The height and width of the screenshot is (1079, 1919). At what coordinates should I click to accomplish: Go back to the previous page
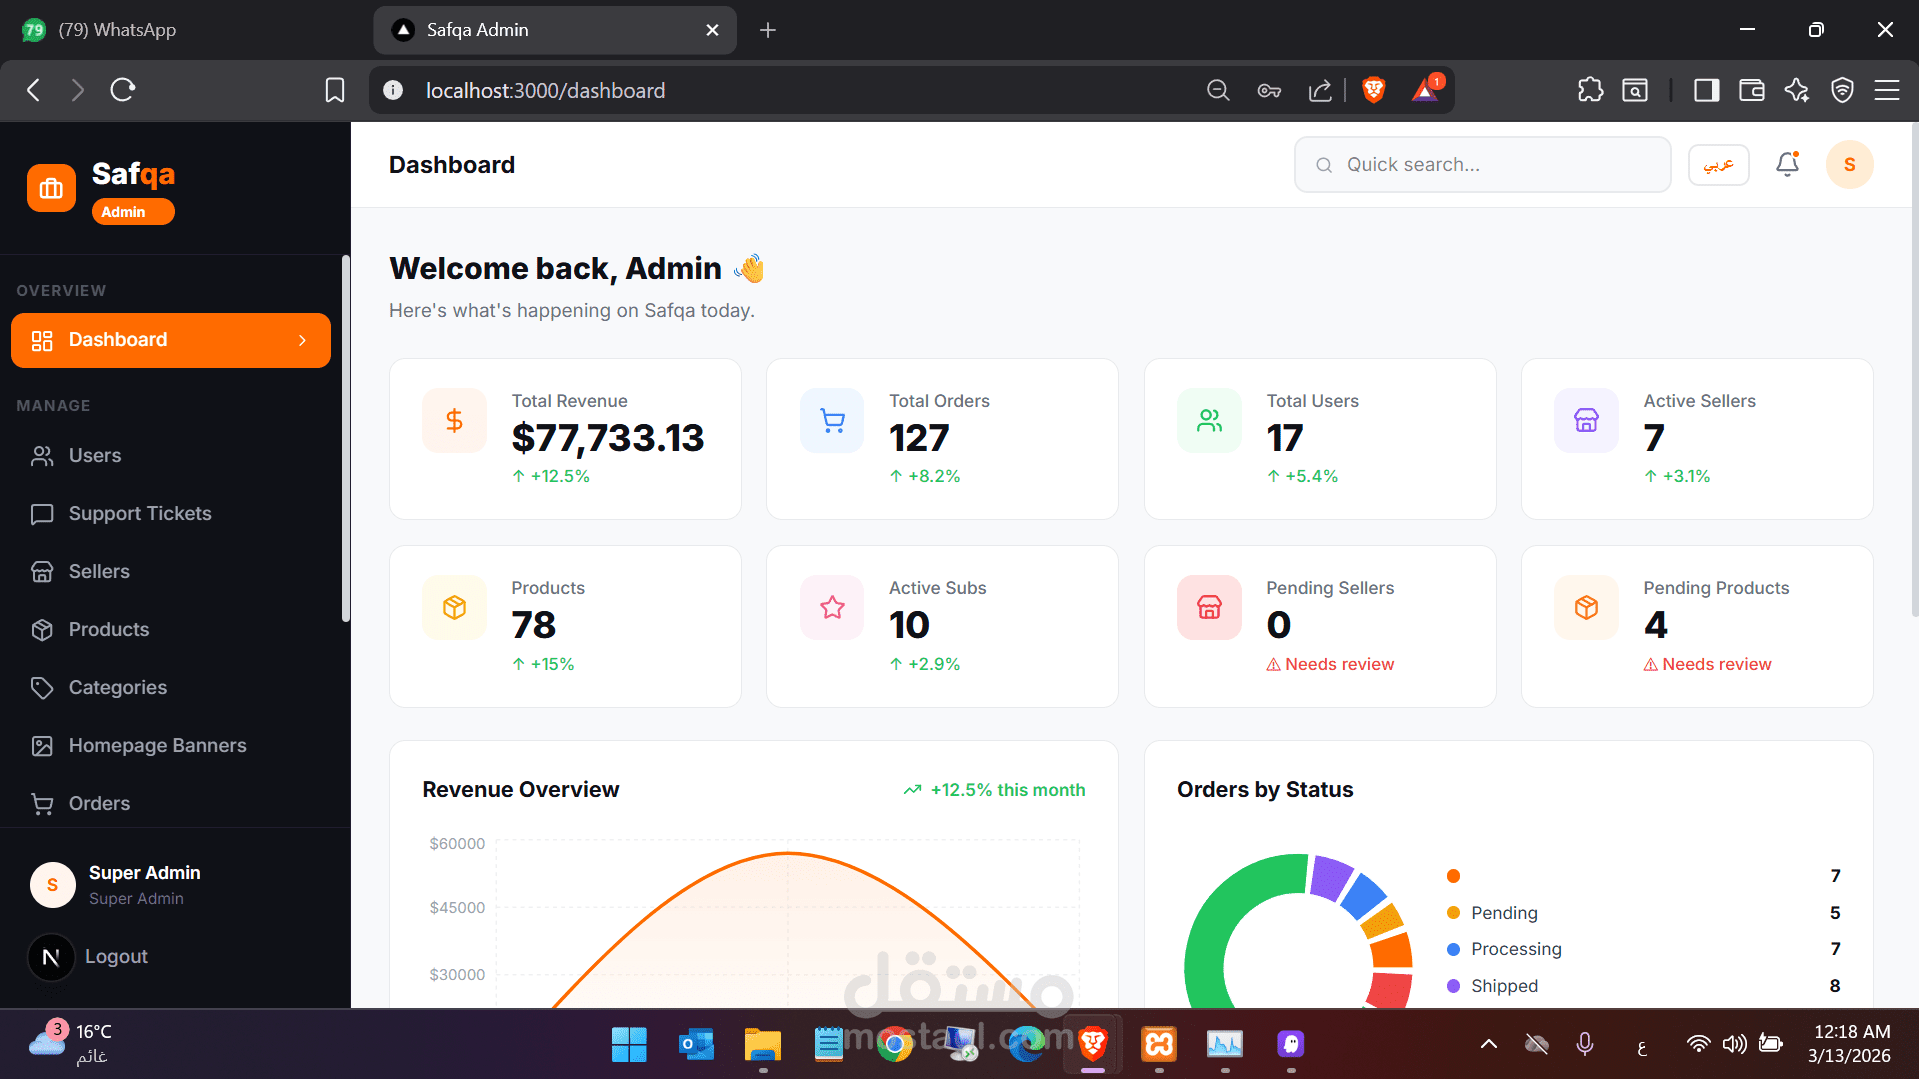pos(34,90)
